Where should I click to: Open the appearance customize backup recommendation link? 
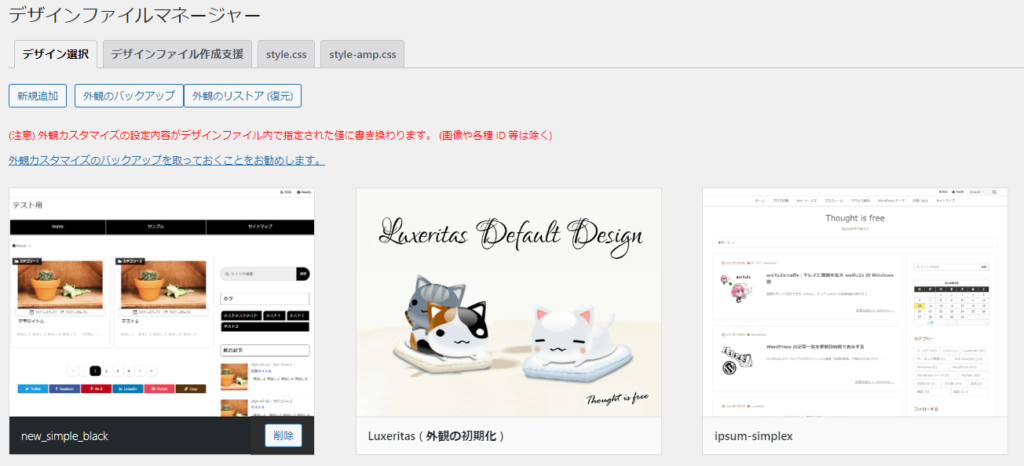point(166,160)
